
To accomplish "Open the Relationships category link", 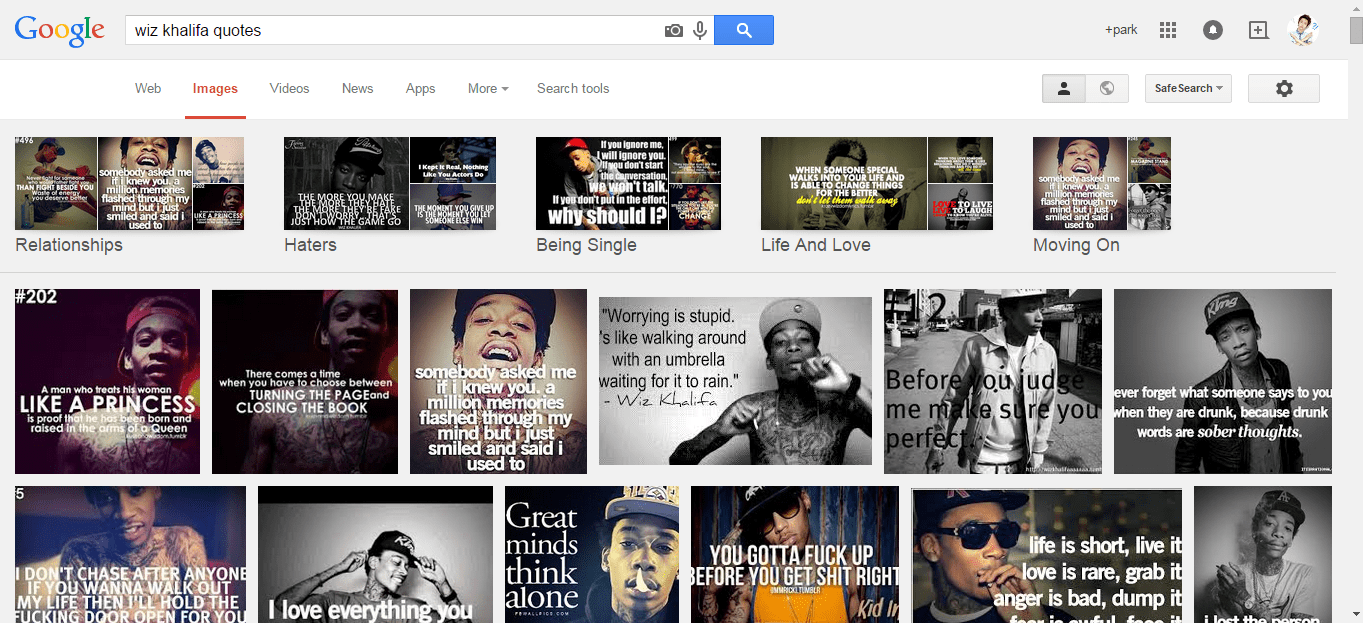I will [x=69, y=245].
